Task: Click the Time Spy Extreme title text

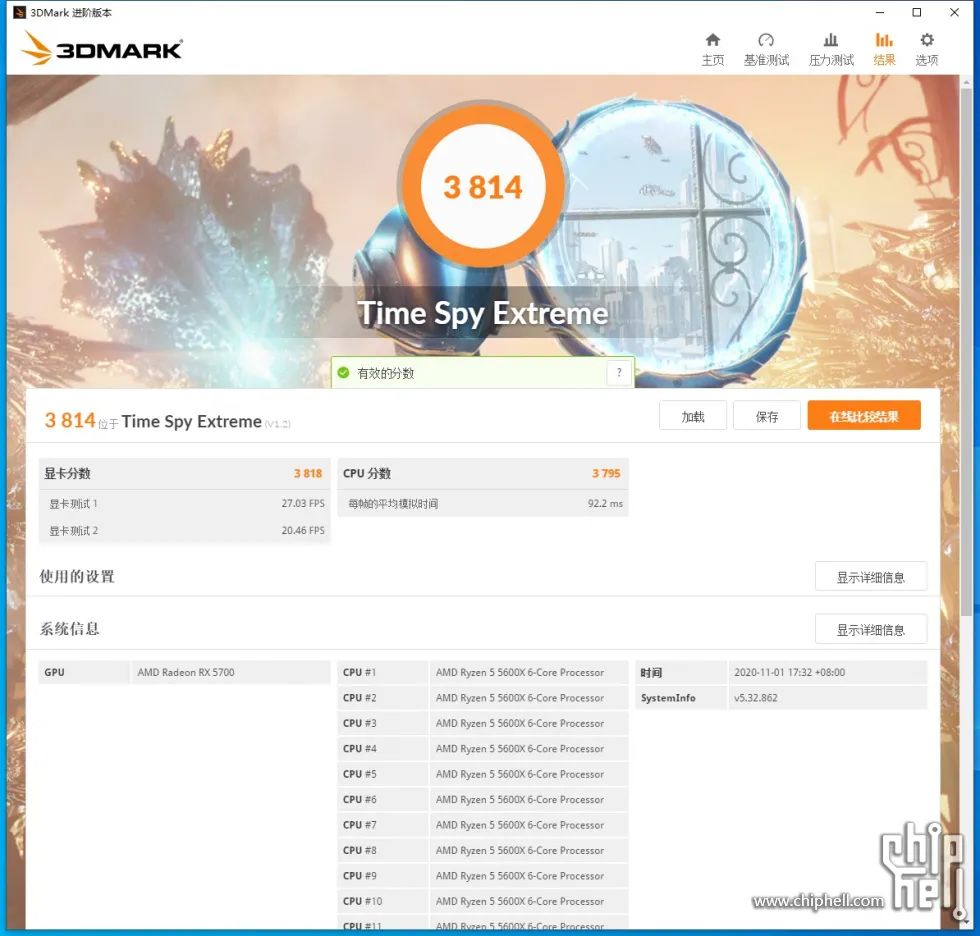Action: tap(482, 313)
